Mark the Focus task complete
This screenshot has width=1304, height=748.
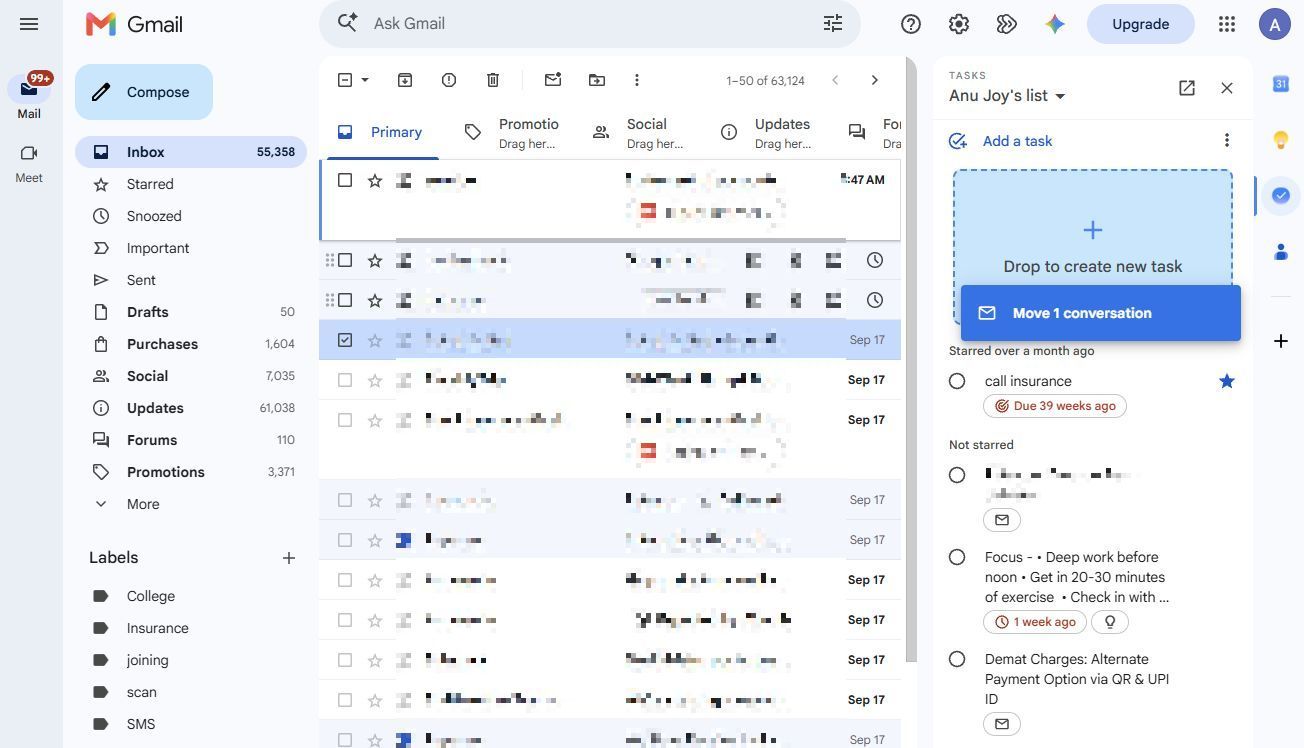click(957, 557)
